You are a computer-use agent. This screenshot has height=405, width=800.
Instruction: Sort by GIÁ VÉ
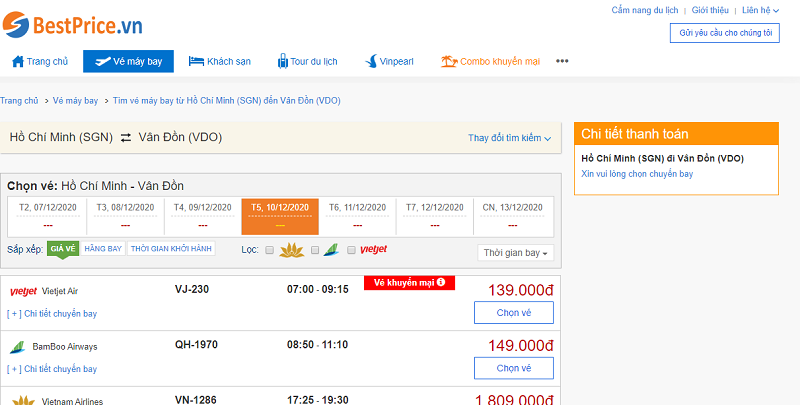coord(63,249)
